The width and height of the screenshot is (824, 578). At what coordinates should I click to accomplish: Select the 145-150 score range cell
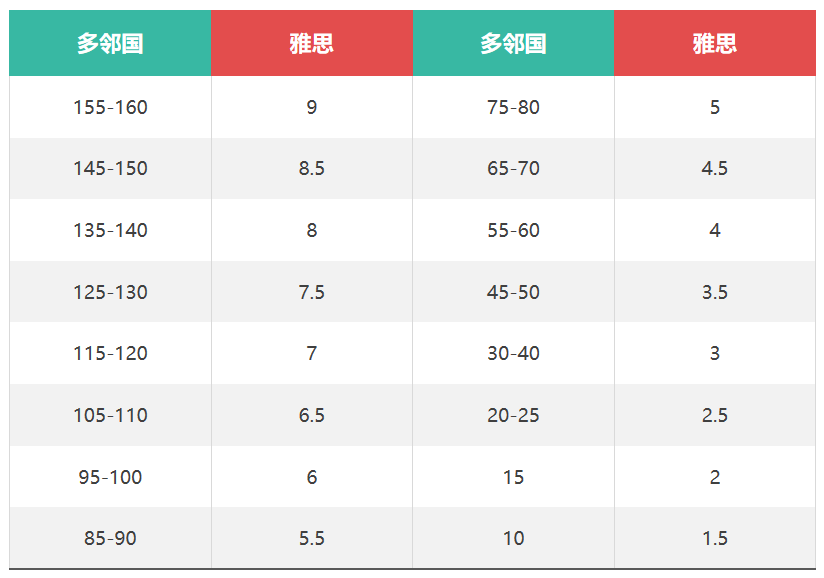click(110, 168)
